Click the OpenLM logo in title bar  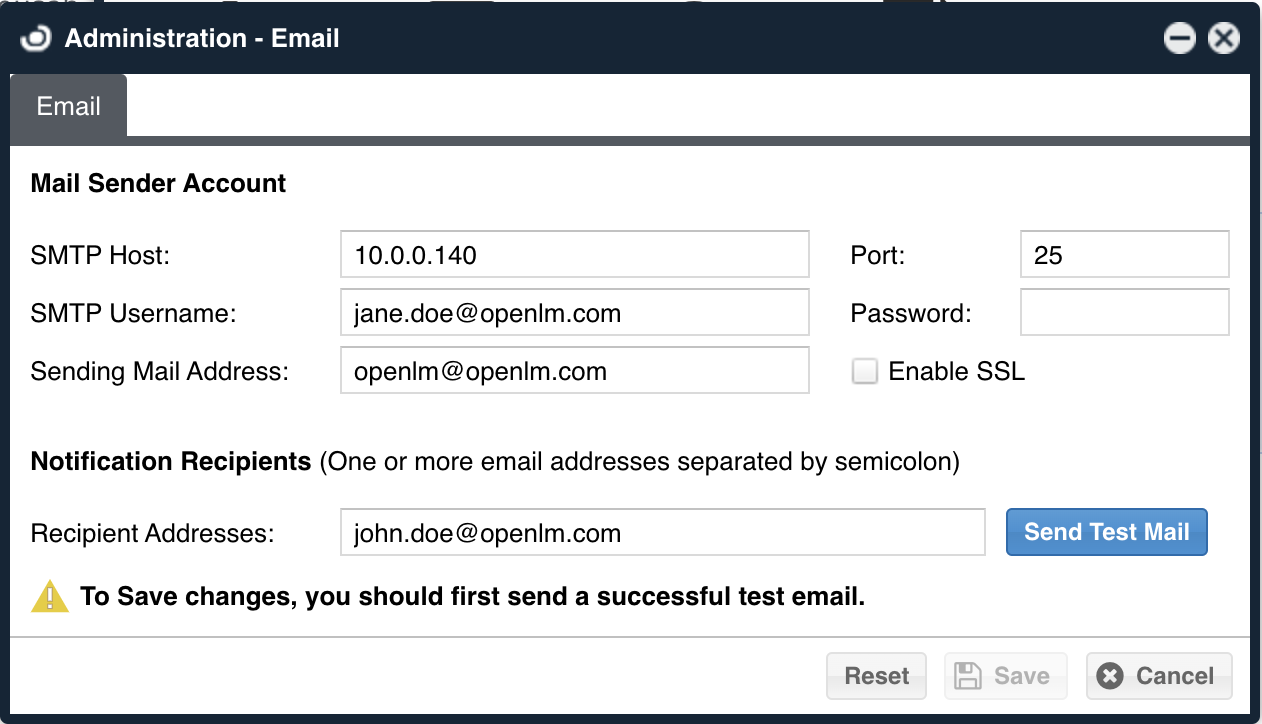pos(36,39)
